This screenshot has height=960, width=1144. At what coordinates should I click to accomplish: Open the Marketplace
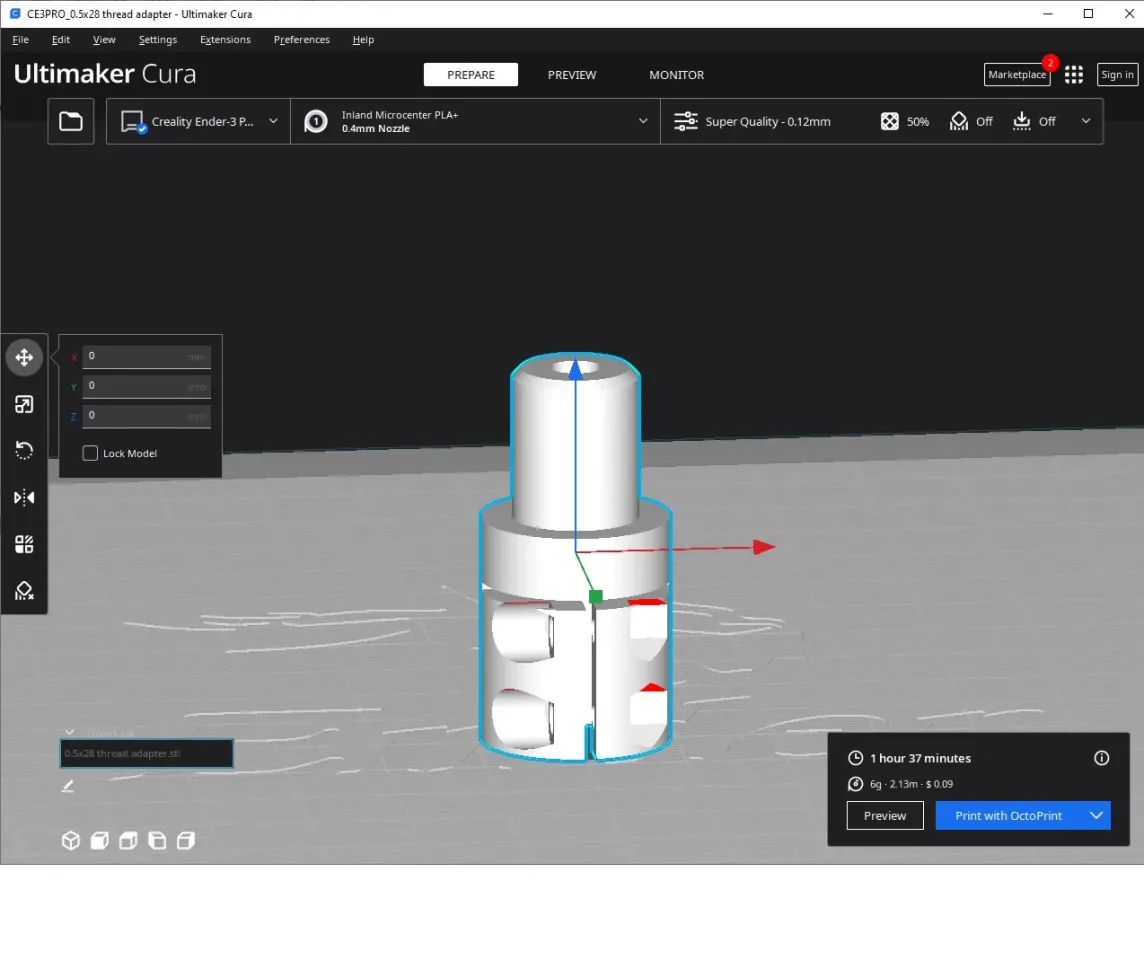pyautogui.click(x=1017, y=74)
